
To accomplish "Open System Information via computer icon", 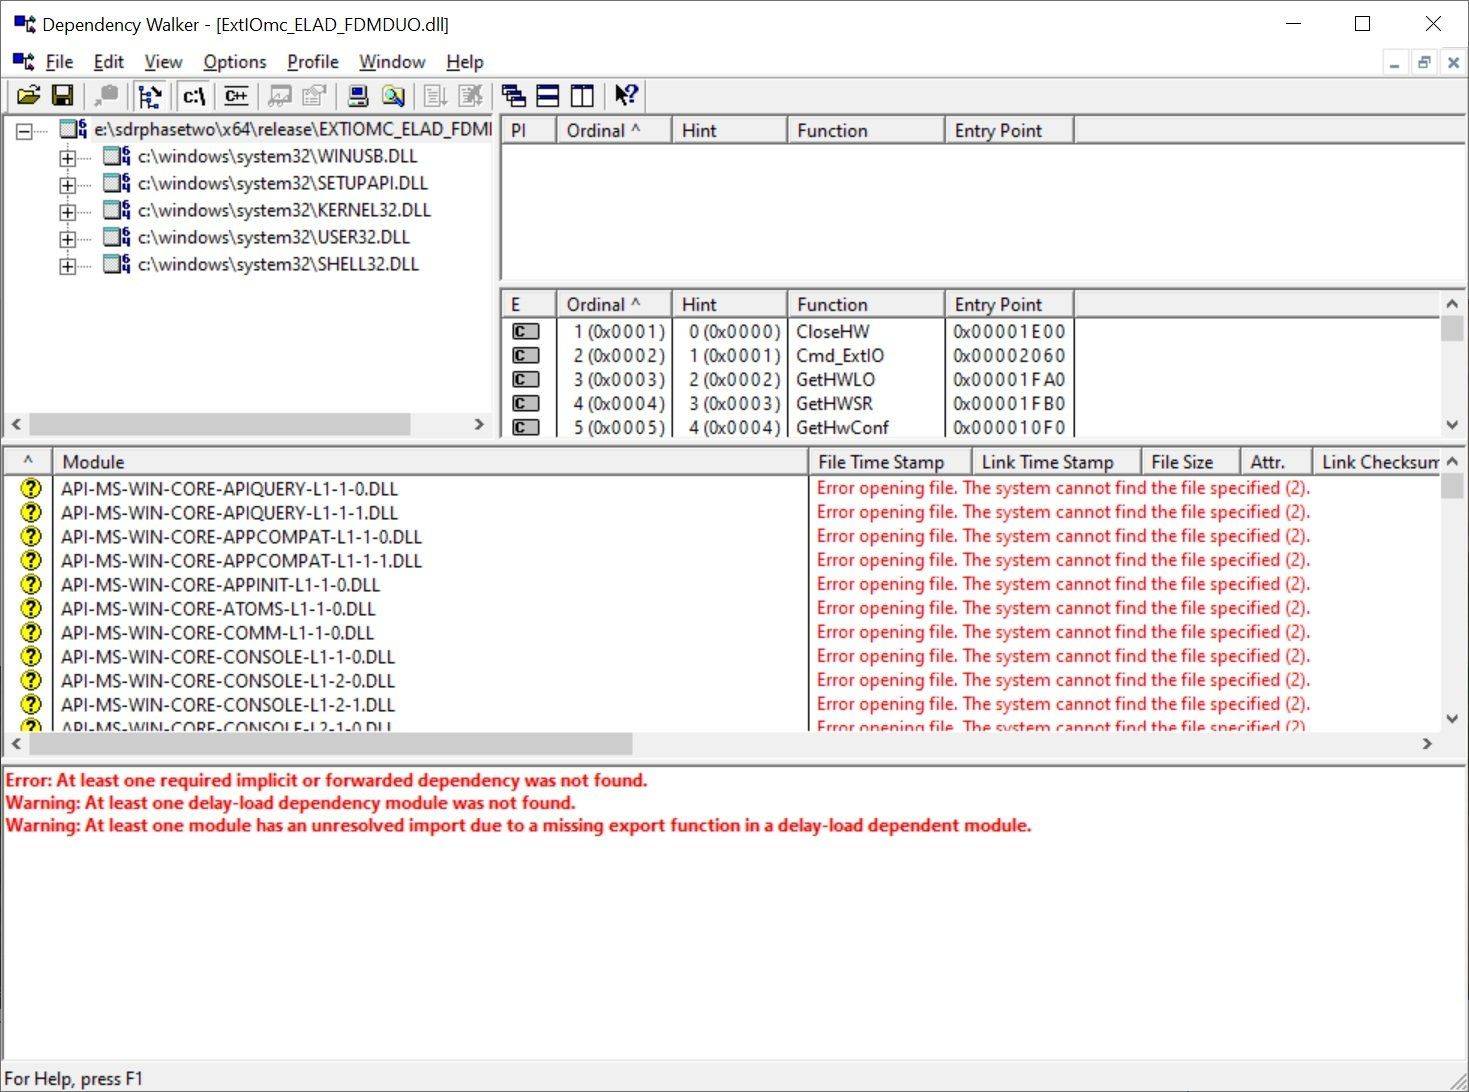I will coord(358,96).
